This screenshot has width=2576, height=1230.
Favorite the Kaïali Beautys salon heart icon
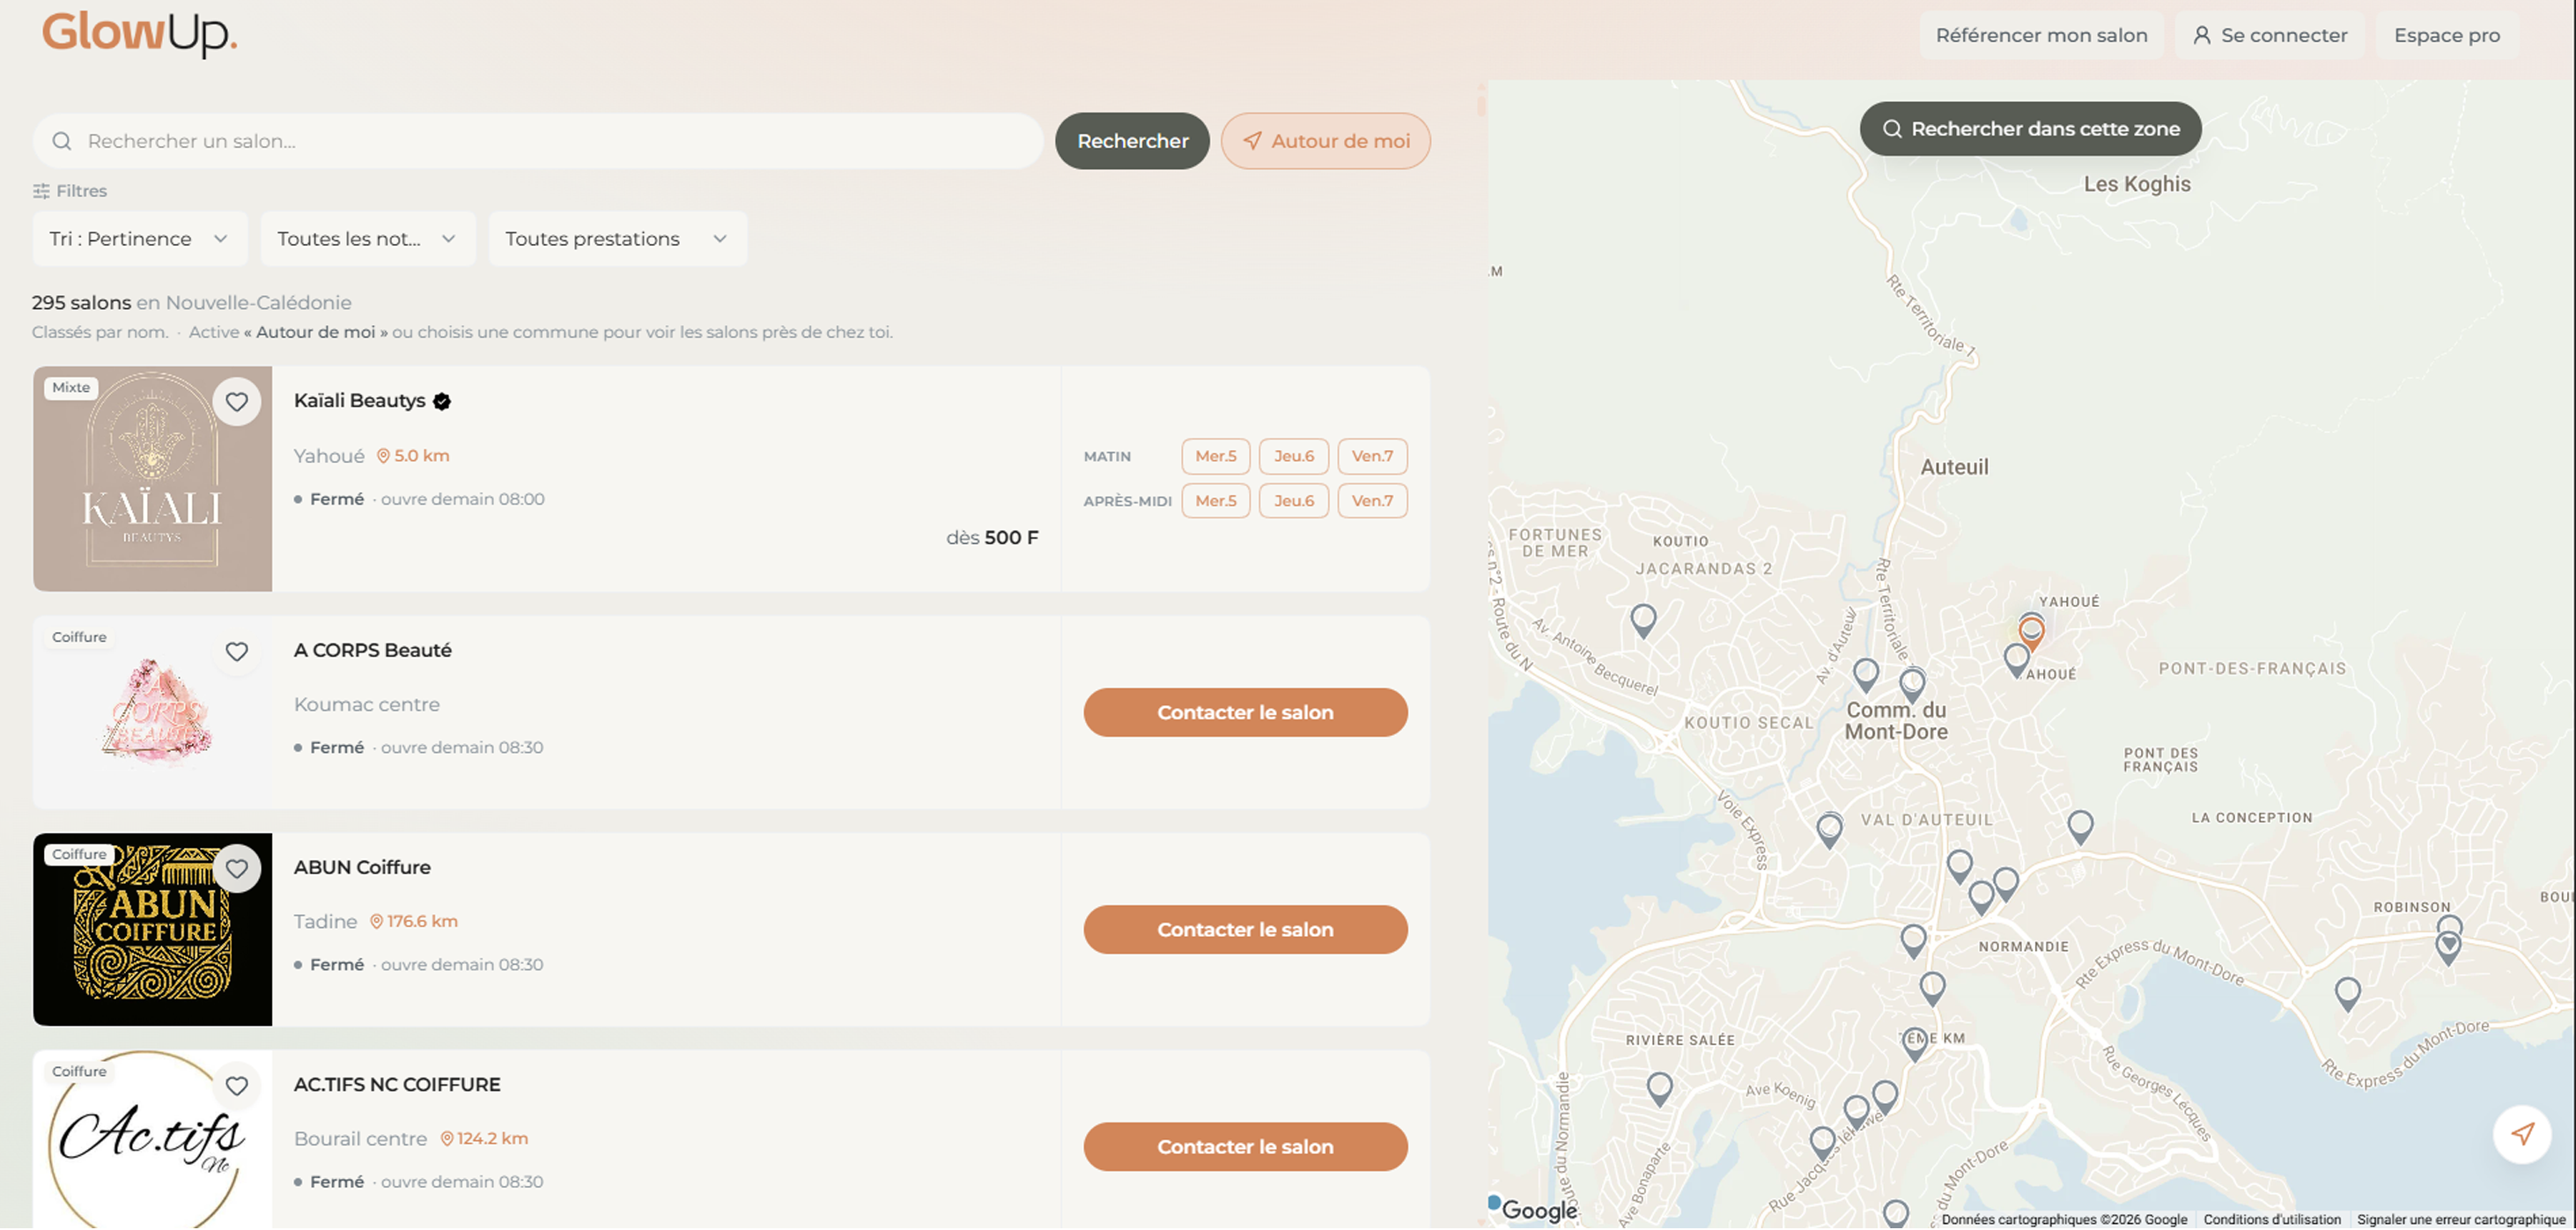(x=236, y=402)
